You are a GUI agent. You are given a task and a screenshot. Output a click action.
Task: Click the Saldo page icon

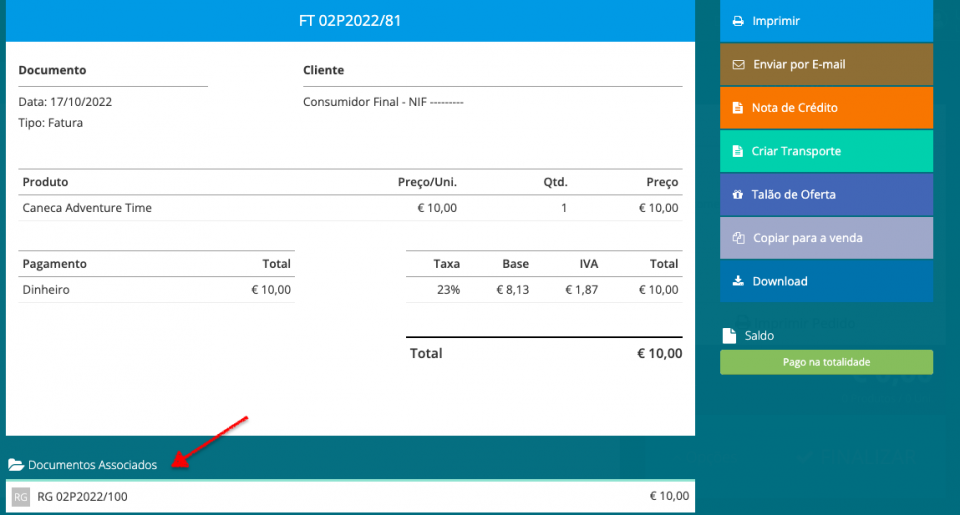(x=729, y=336)
